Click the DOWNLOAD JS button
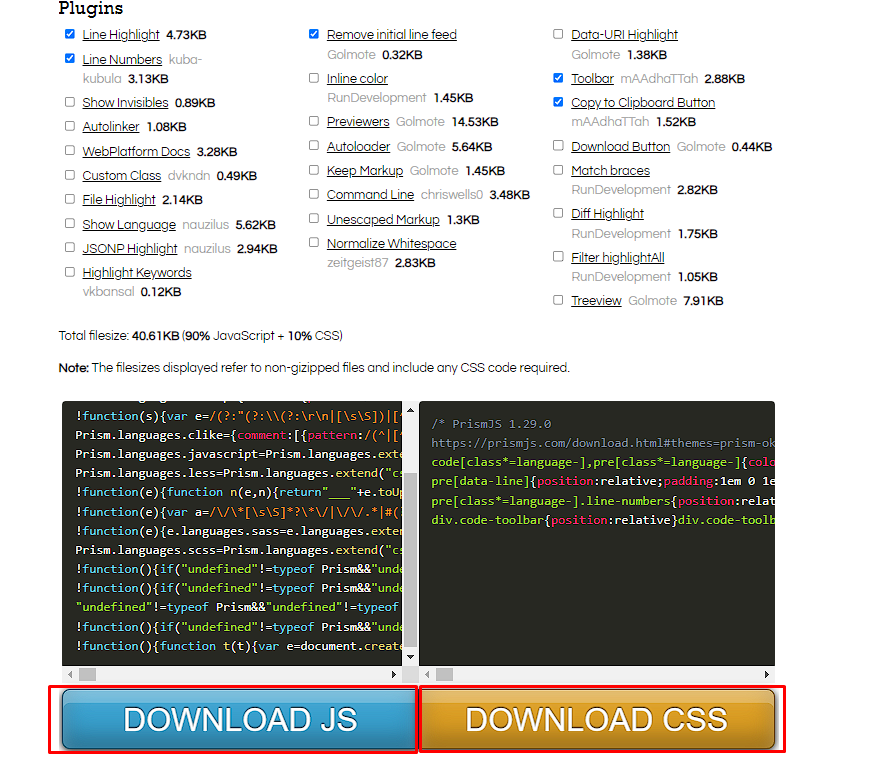873x768 pixels. click(239, 719)
